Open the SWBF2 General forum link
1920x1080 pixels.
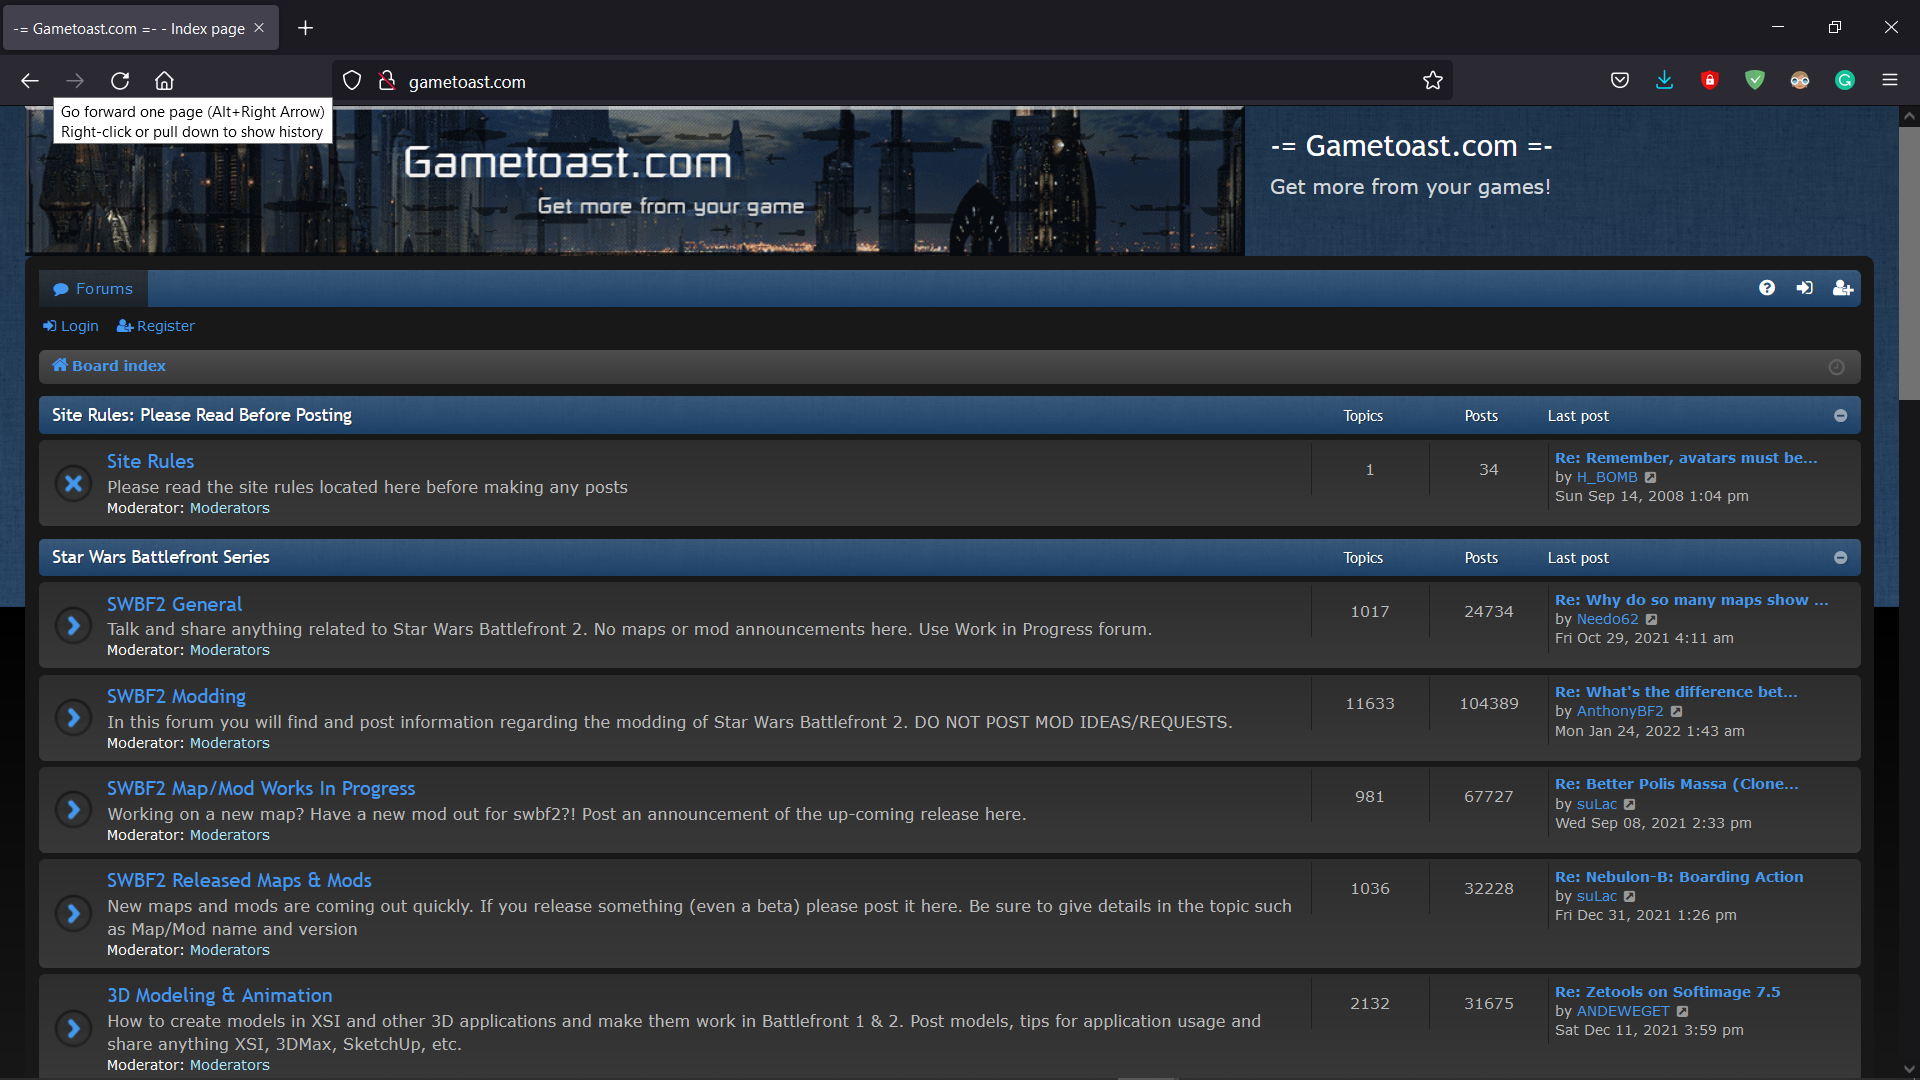pyautogui.click(x=174, y=604)
